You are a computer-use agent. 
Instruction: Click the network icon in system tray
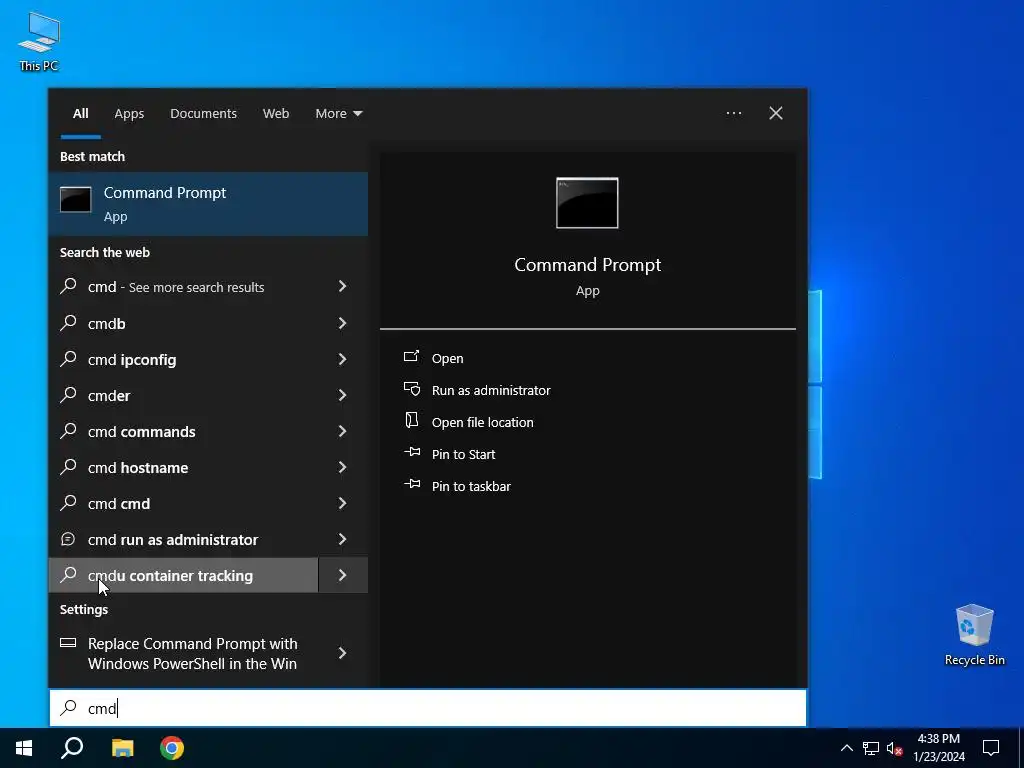click(871, 748)
